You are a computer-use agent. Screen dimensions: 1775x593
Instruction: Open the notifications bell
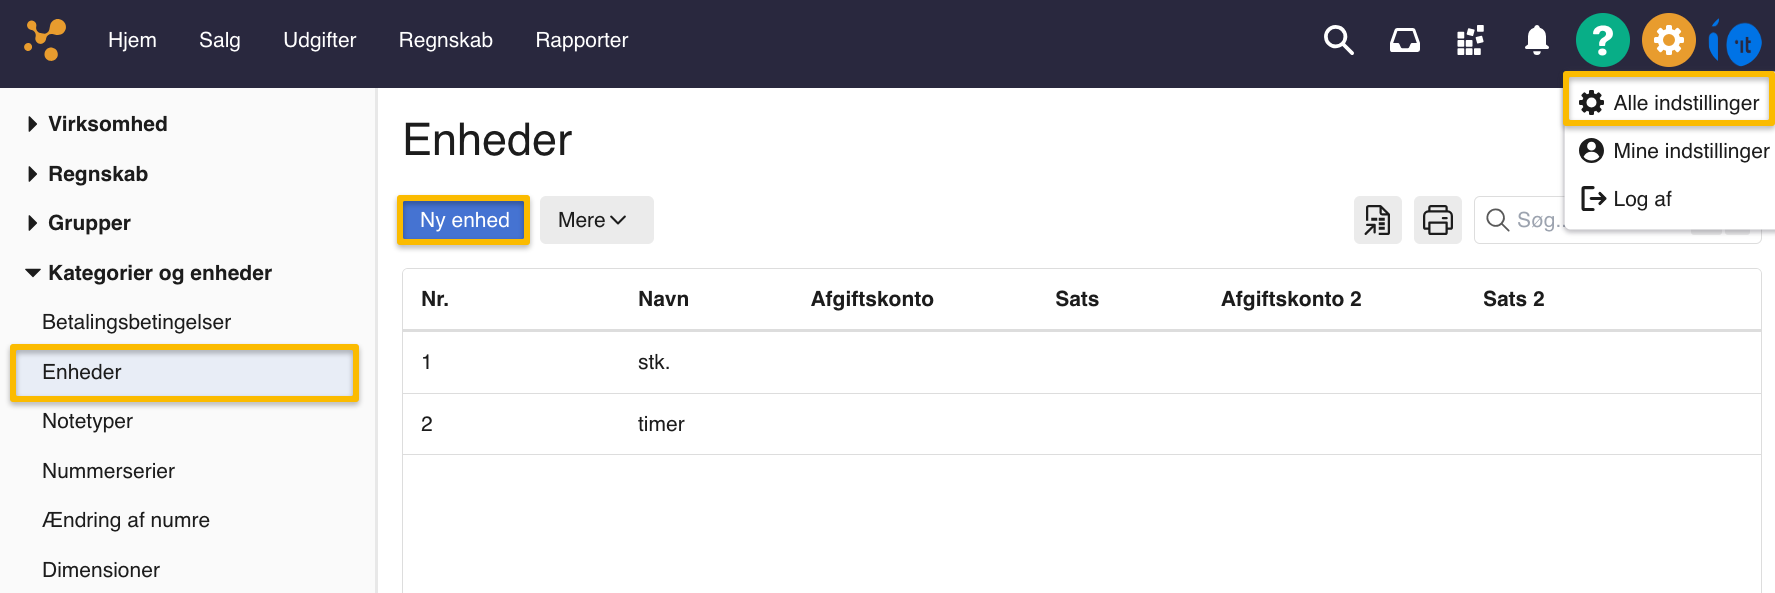pos(1536,40)
